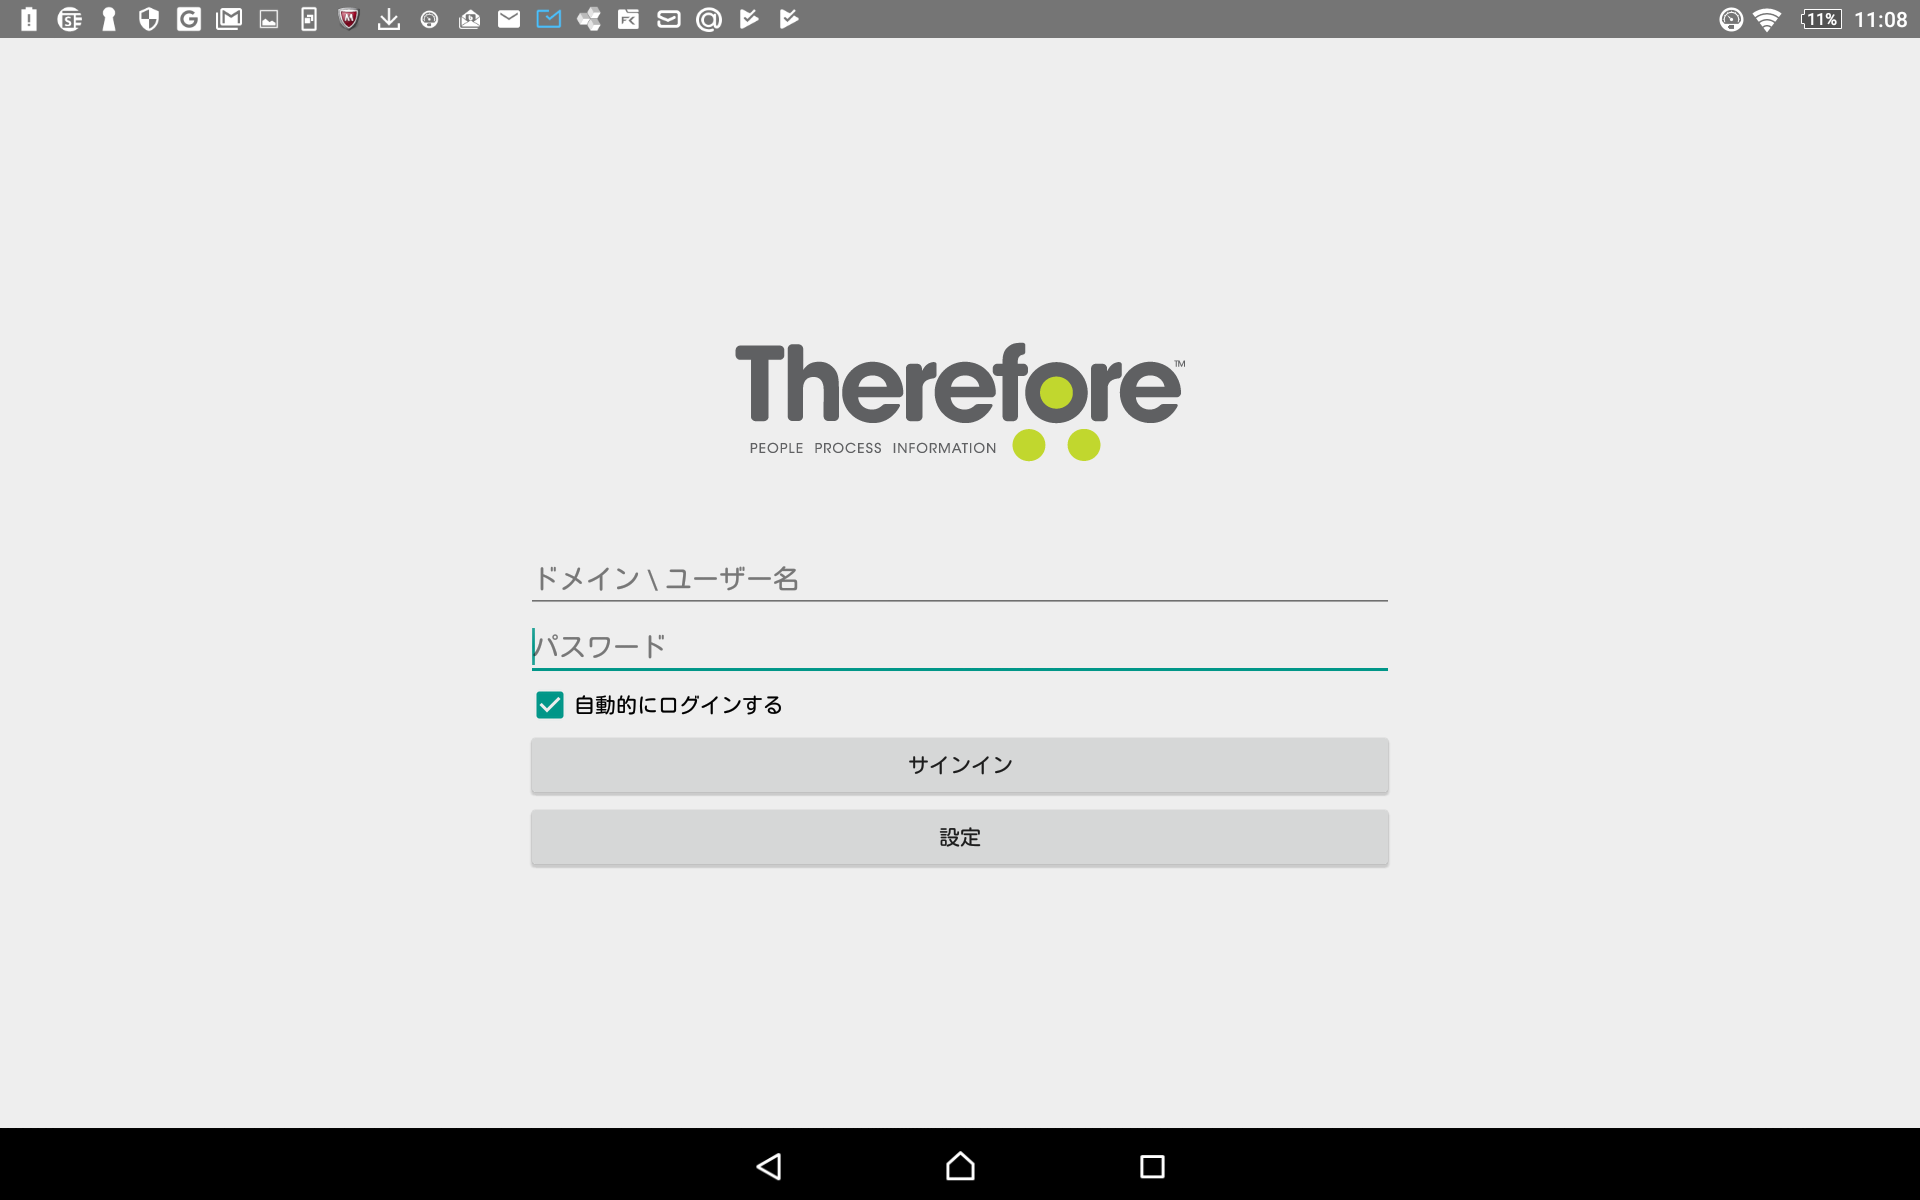Open the blue mail checkmark notification
This screenshot has height=1200, width=1920.
[x=549, y=19]
